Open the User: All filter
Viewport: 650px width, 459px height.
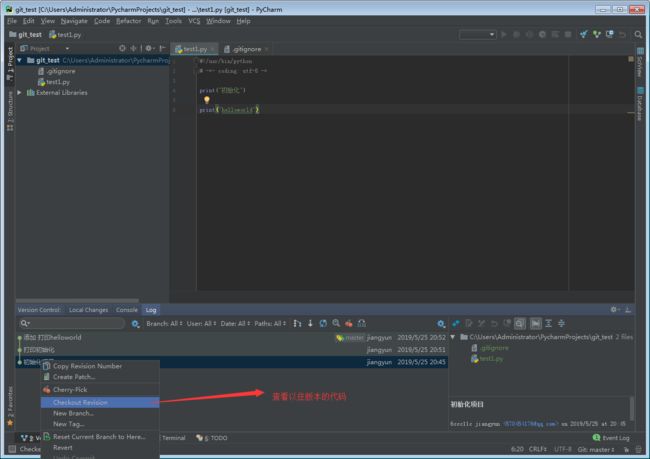(201, 323)
